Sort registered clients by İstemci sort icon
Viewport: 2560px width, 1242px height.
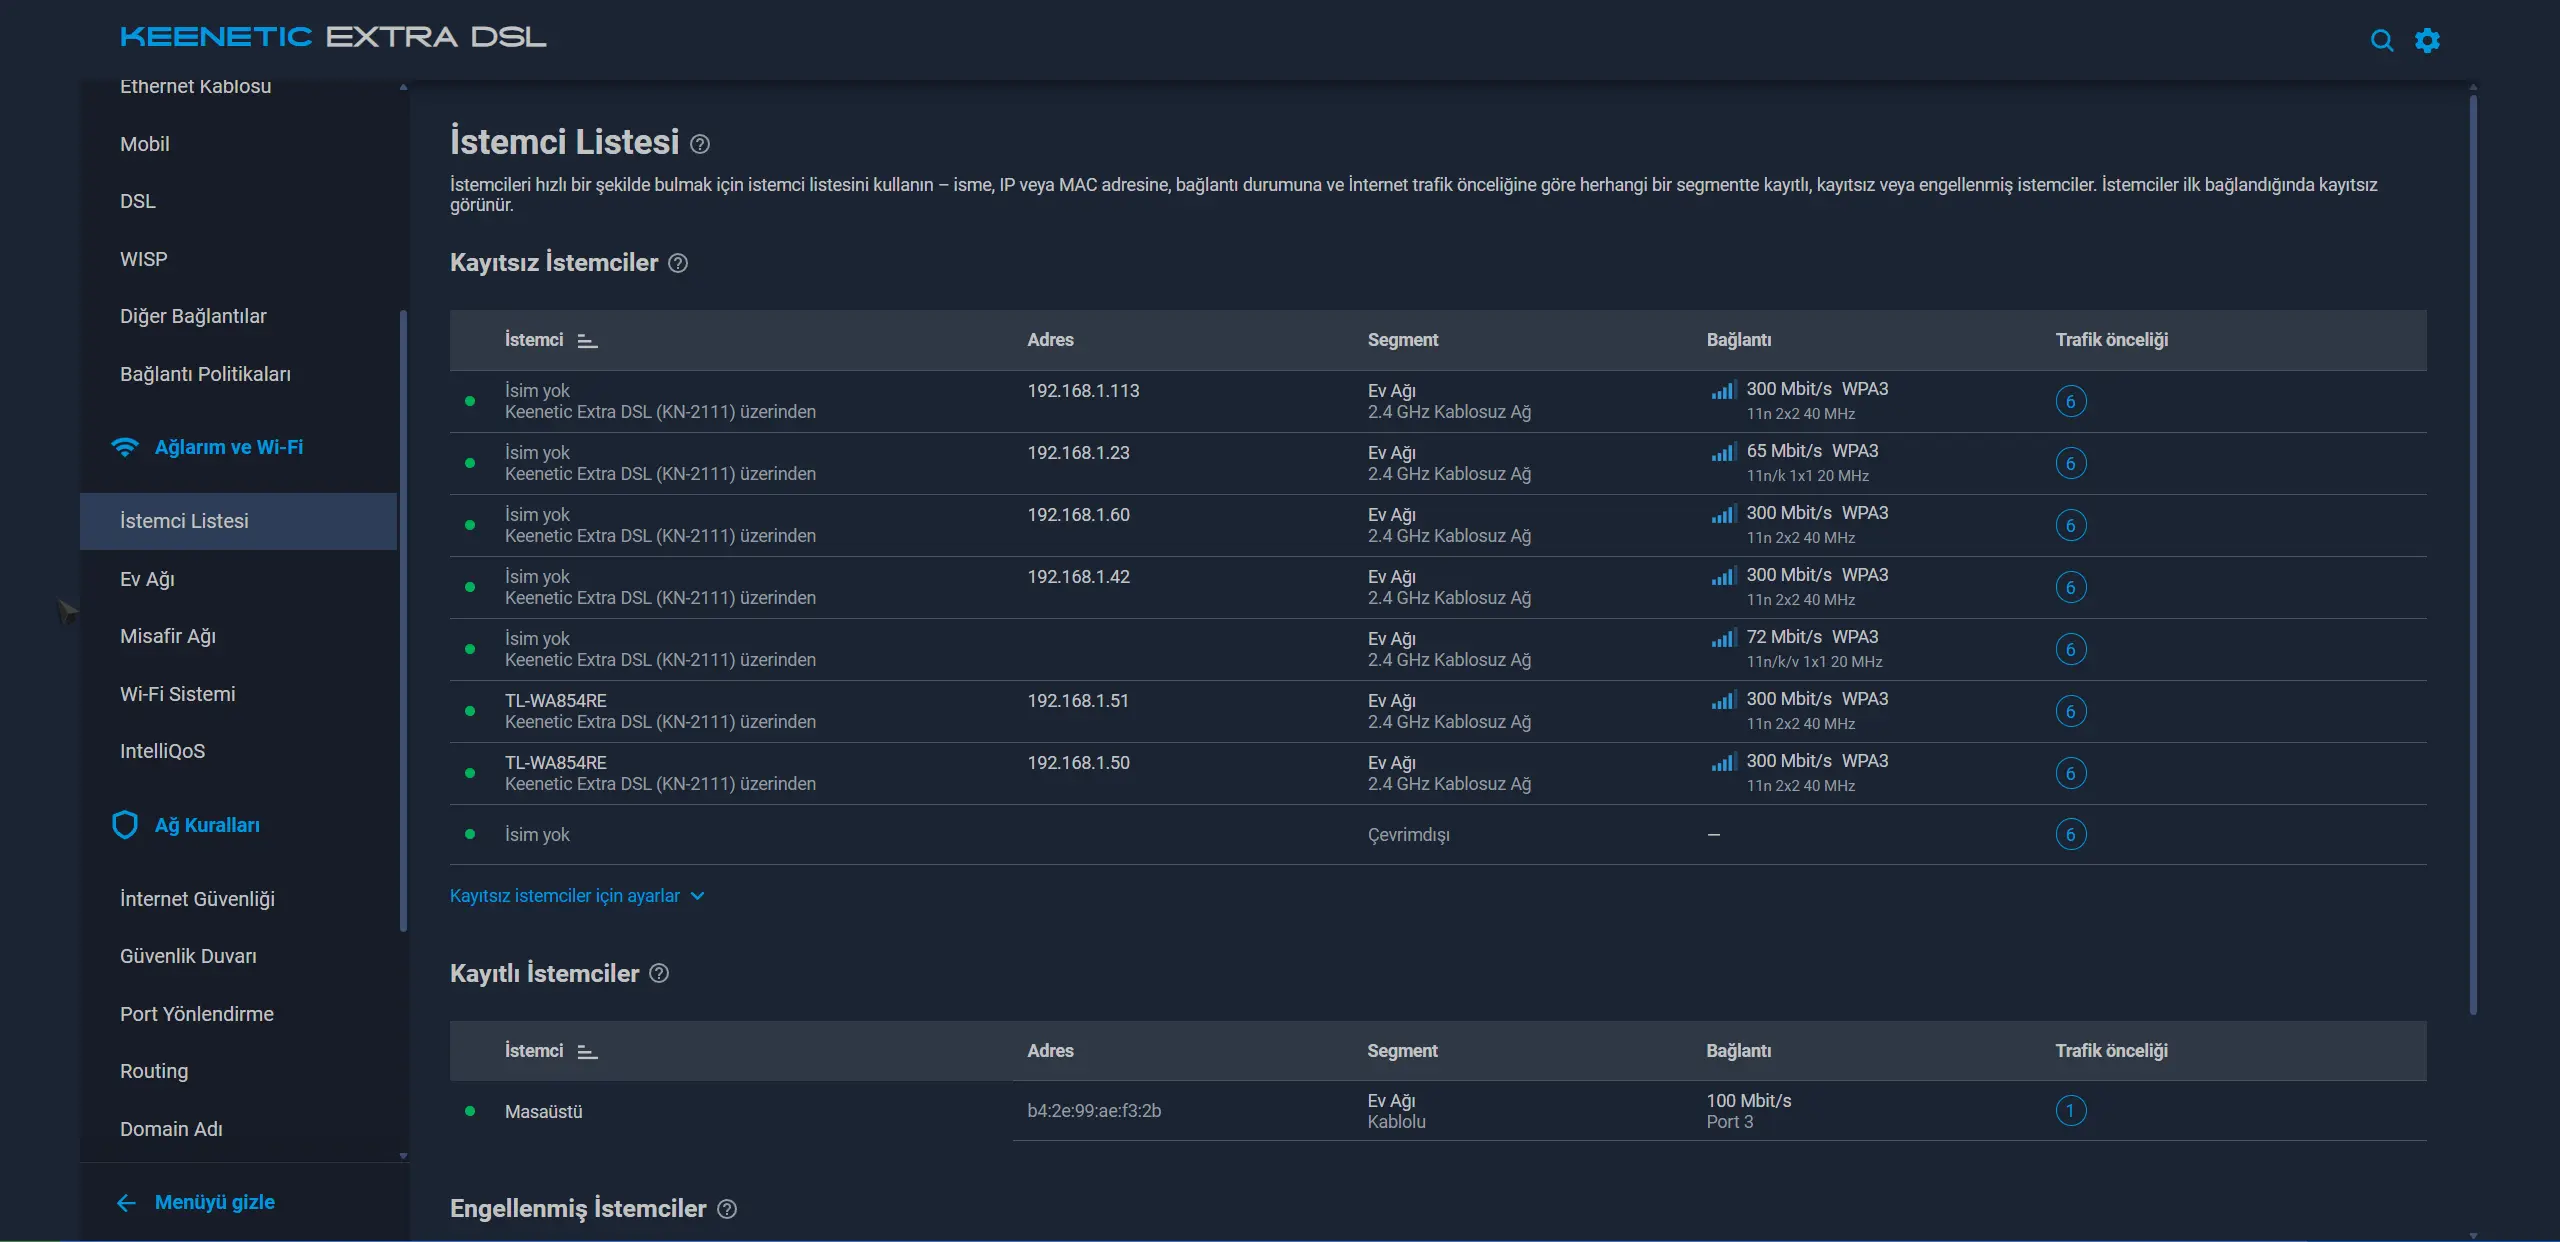[588, 1052]
